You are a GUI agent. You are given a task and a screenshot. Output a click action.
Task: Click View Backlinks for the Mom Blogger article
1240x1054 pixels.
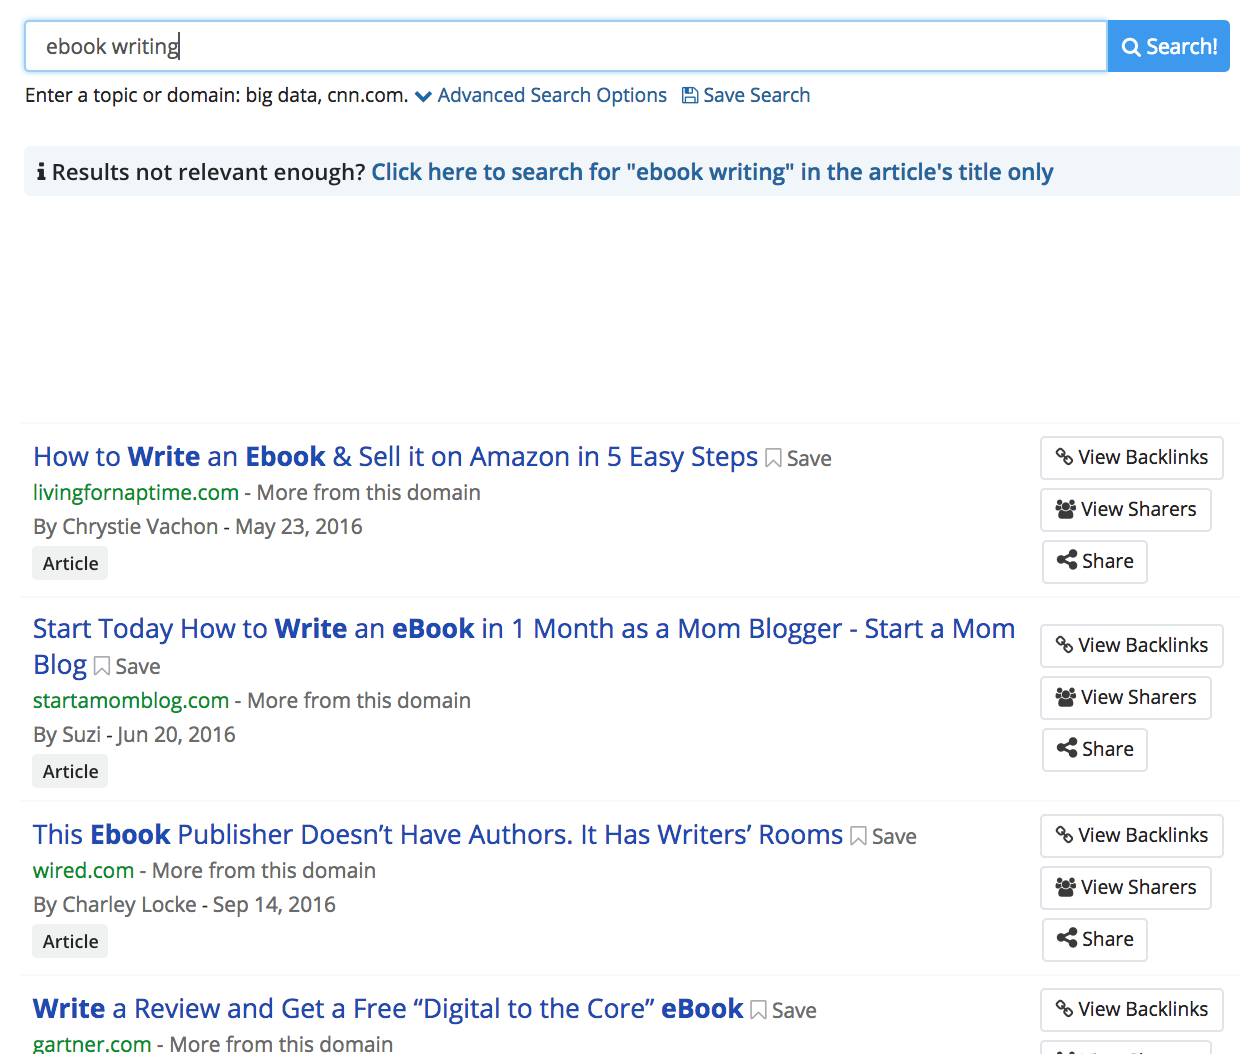1132,645
